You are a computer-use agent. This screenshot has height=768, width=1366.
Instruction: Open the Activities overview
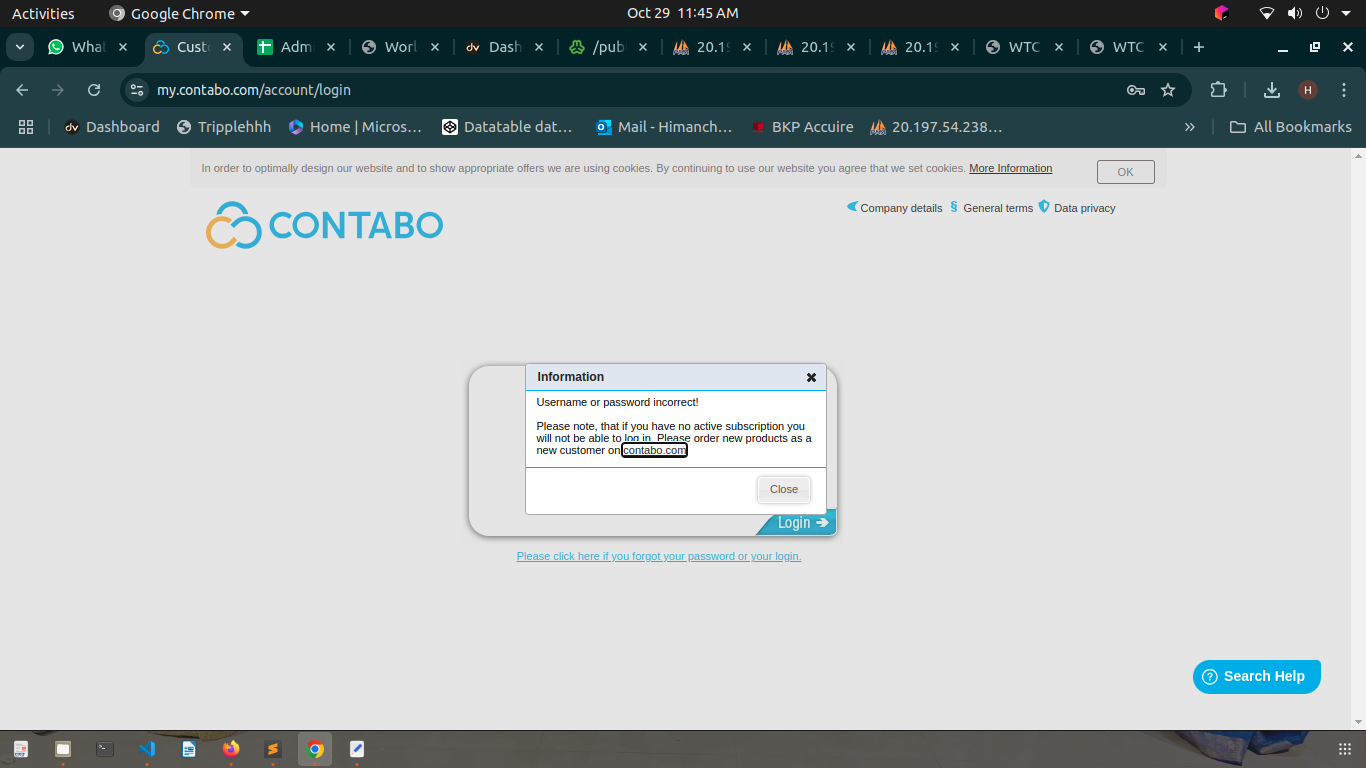[x=43, y=13]
